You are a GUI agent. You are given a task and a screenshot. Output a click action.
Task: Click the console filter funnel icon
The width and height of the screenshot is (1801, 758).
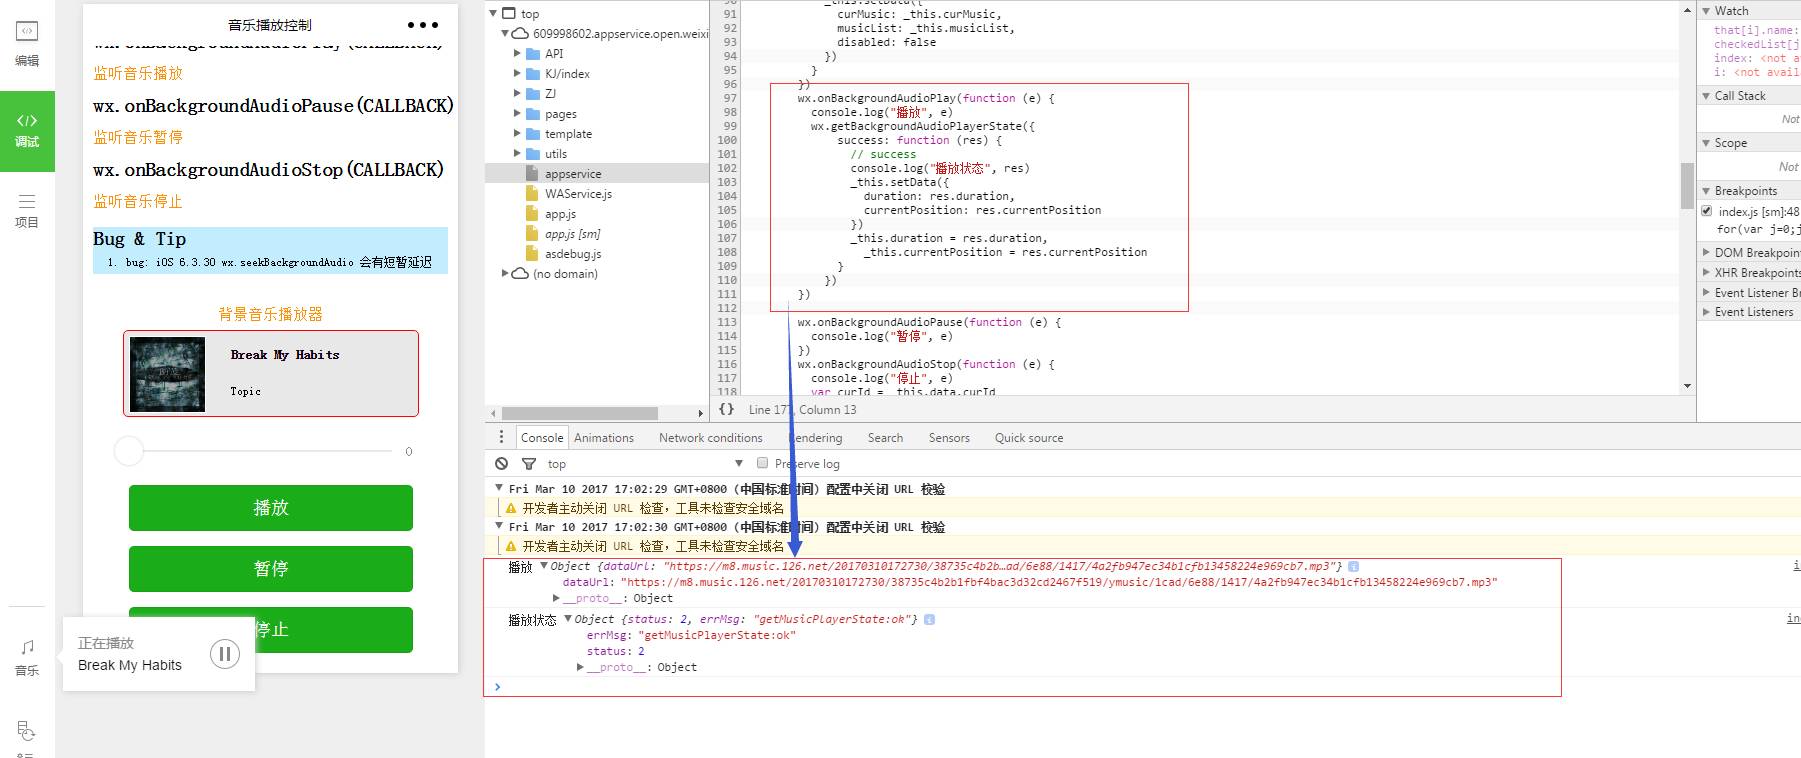(x=529, y=464)
